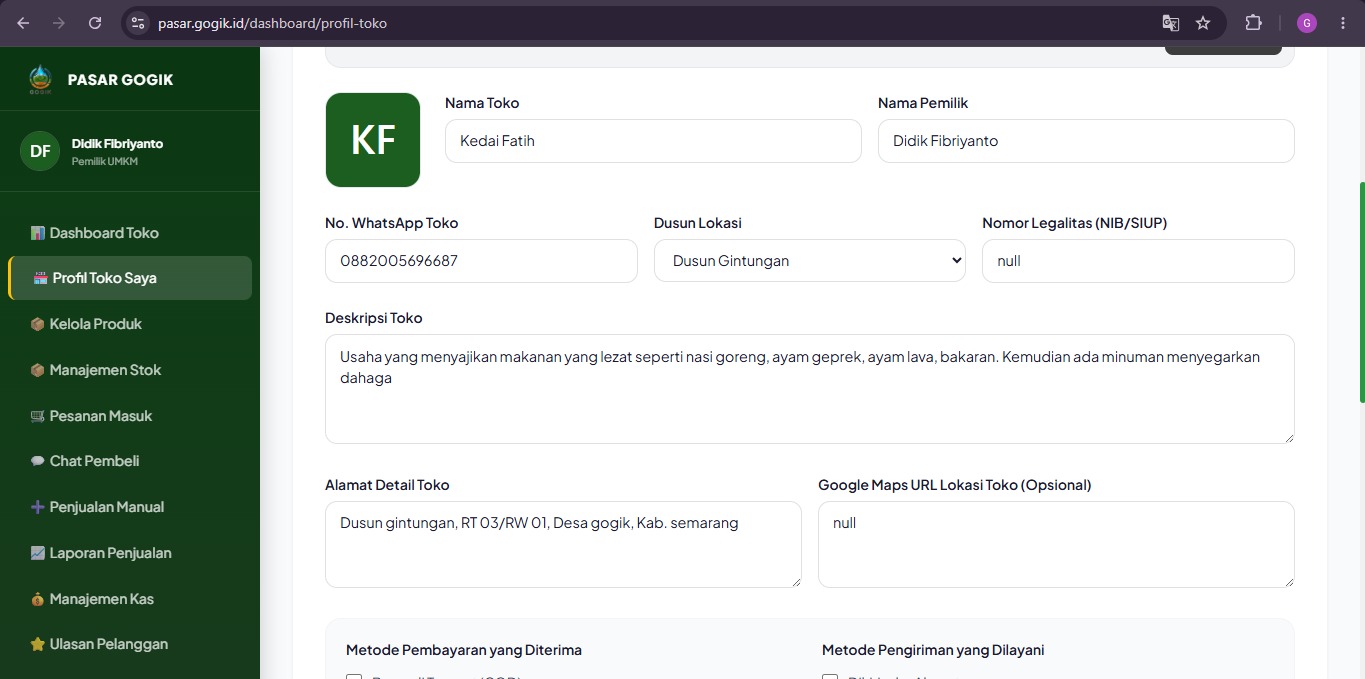The image size is (1365, 679).
Task: Click the money bag icon beside Manajemen Kas
Action: tap(38, 599)
